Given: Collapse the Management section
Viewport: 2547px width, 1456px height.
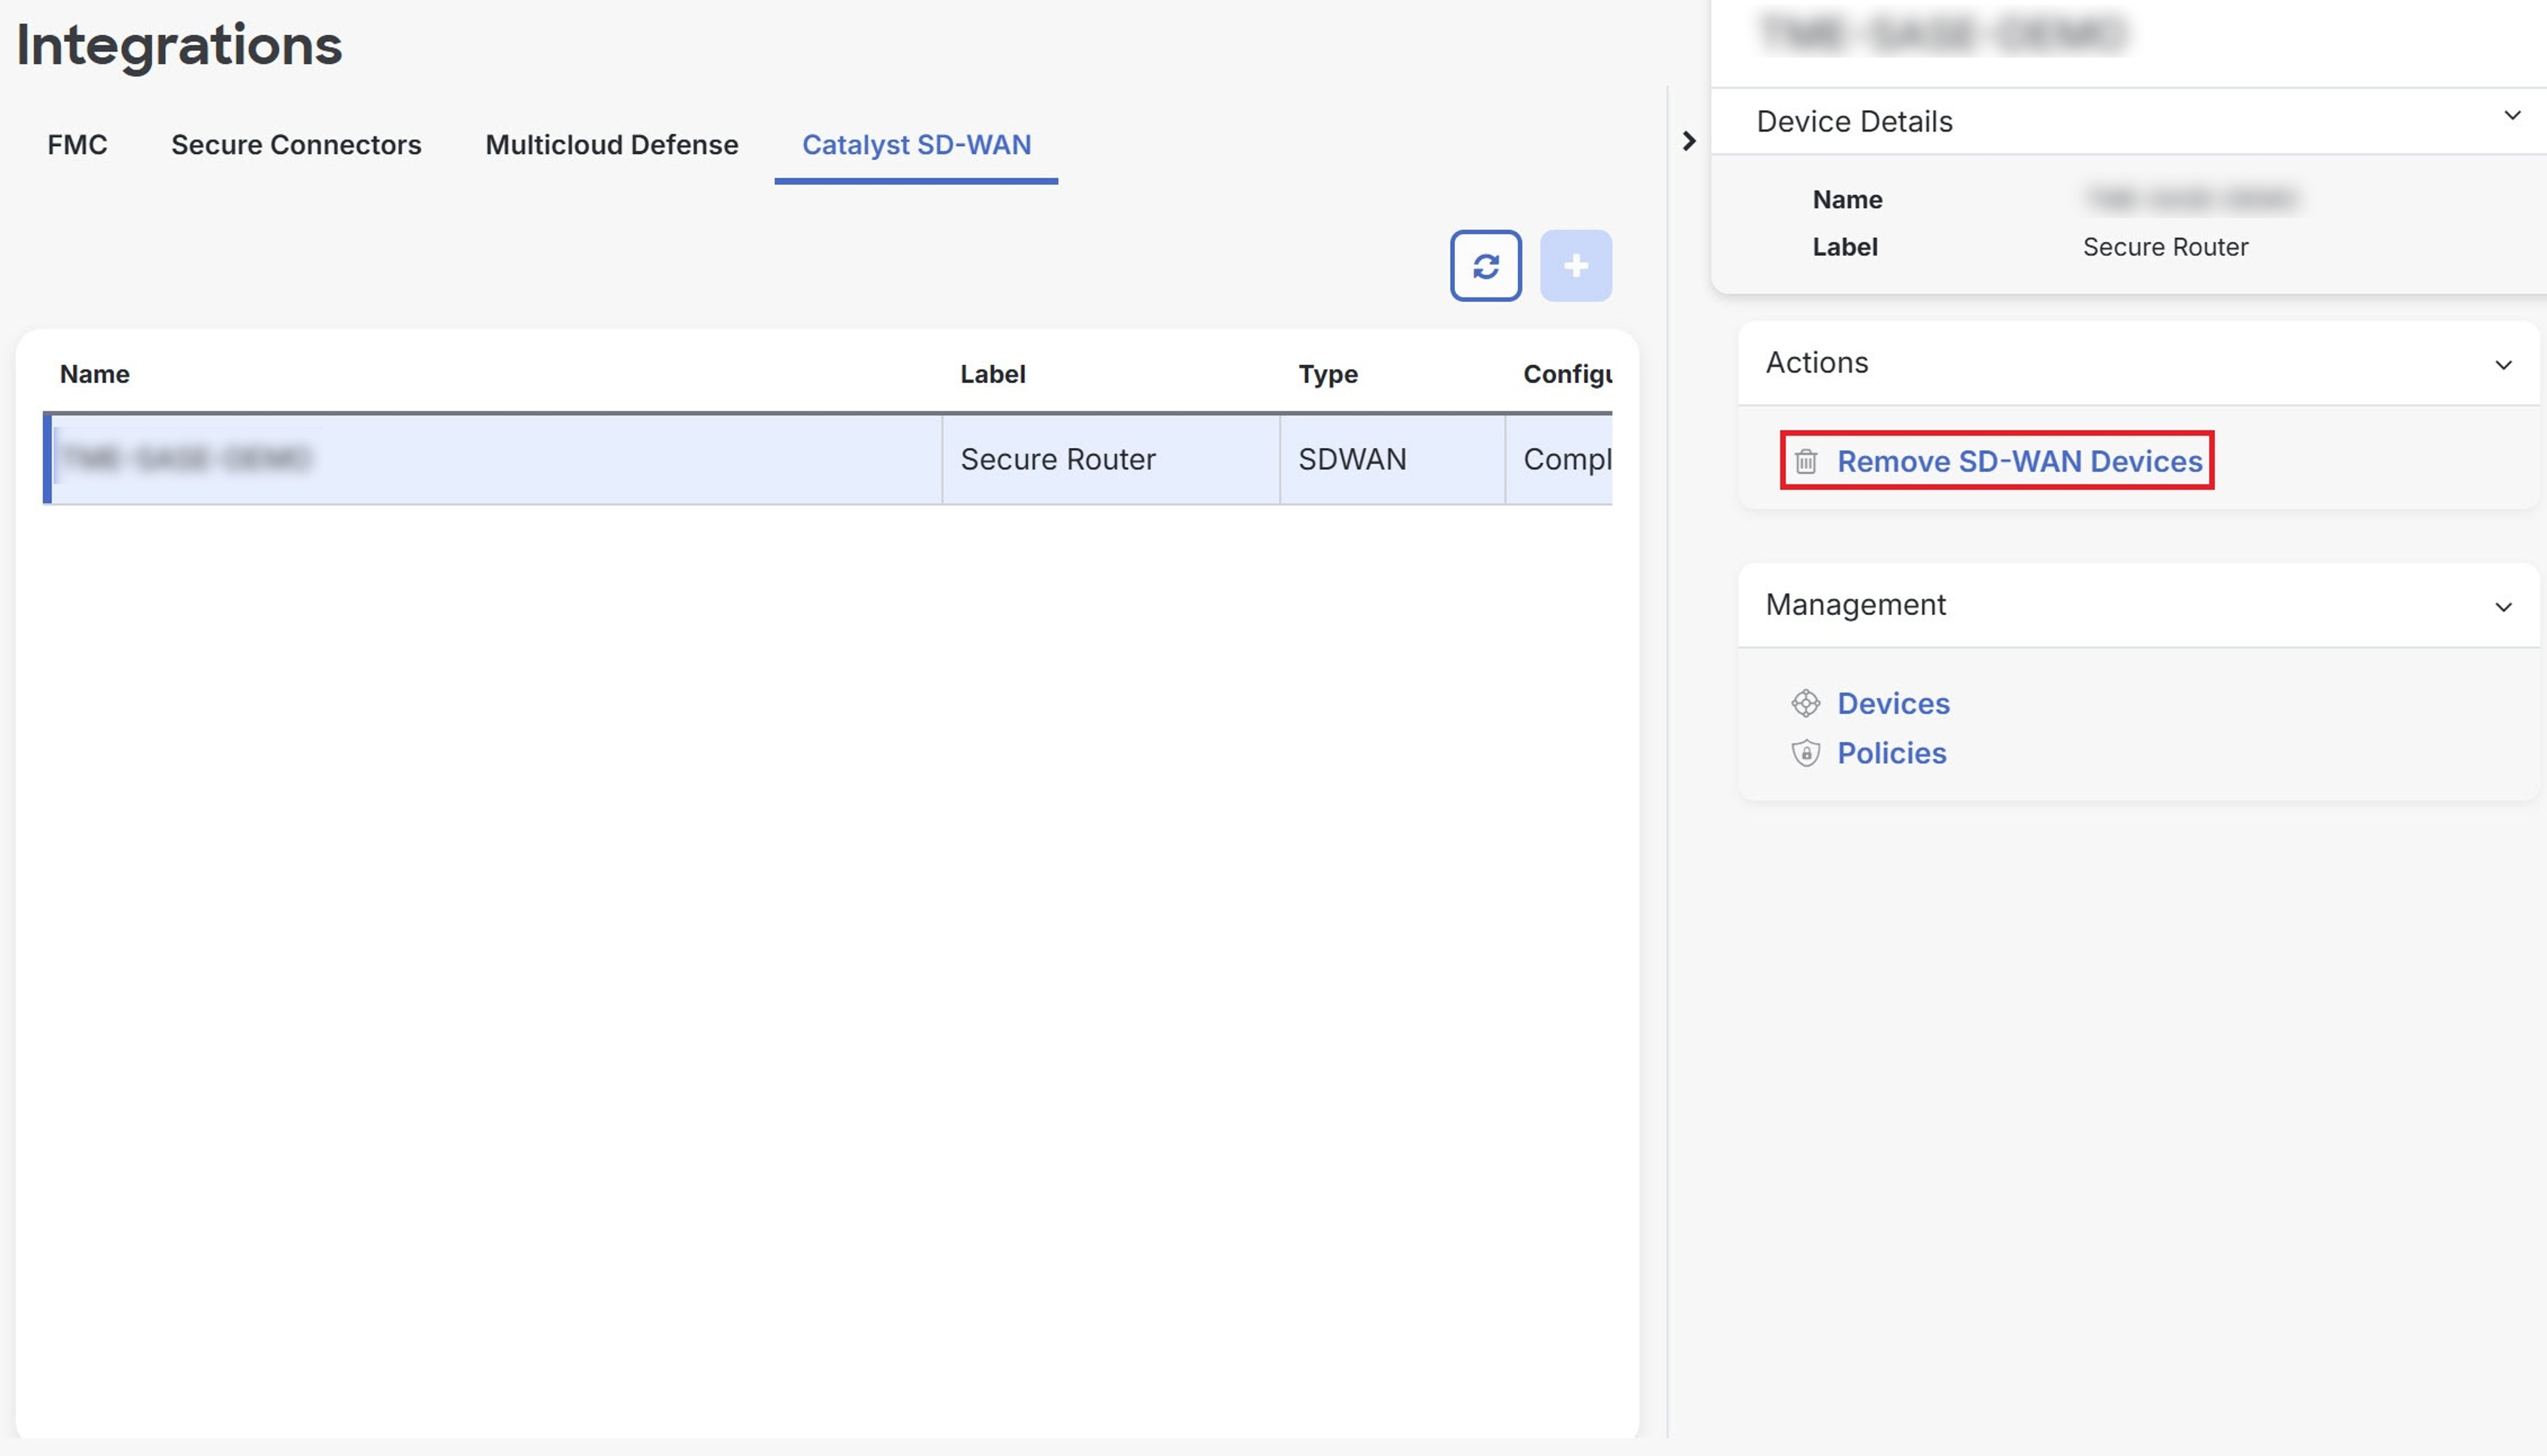Looking at the screenshot, I should pos(2504,606).
